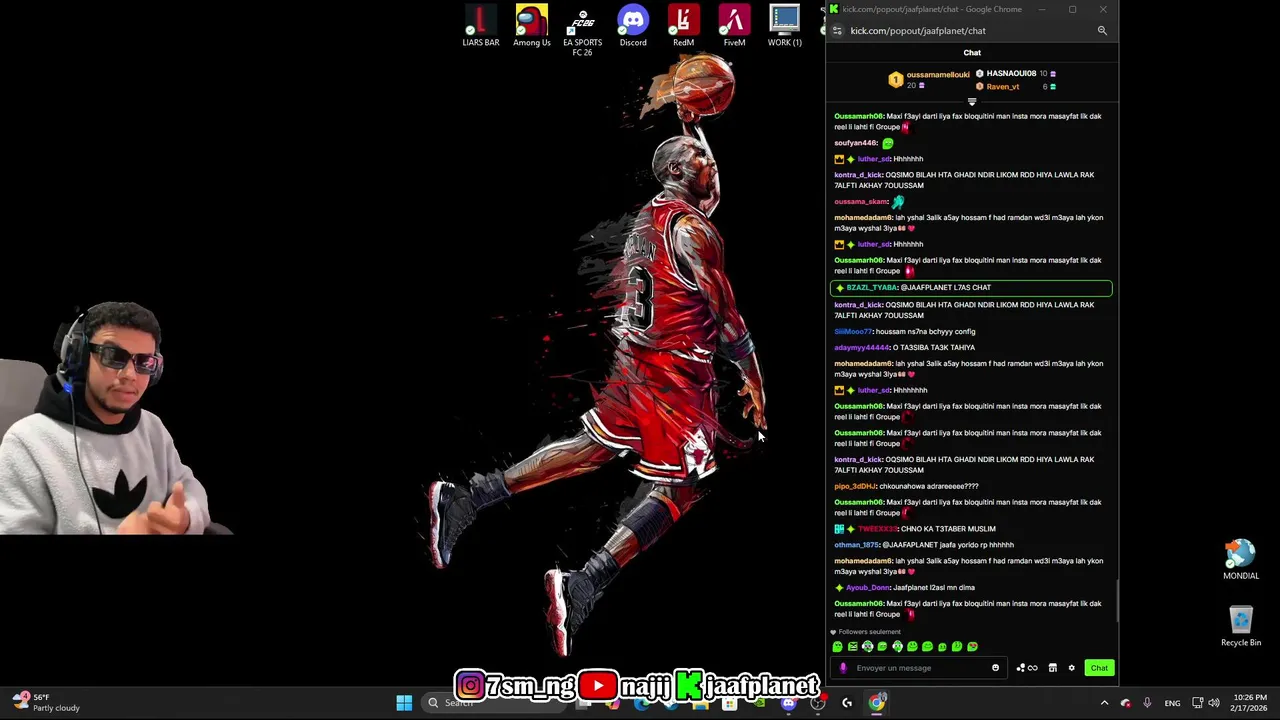The image size is (1280, 720).
Task: Launch the RedM desktop shortcut
Action: 684,26
